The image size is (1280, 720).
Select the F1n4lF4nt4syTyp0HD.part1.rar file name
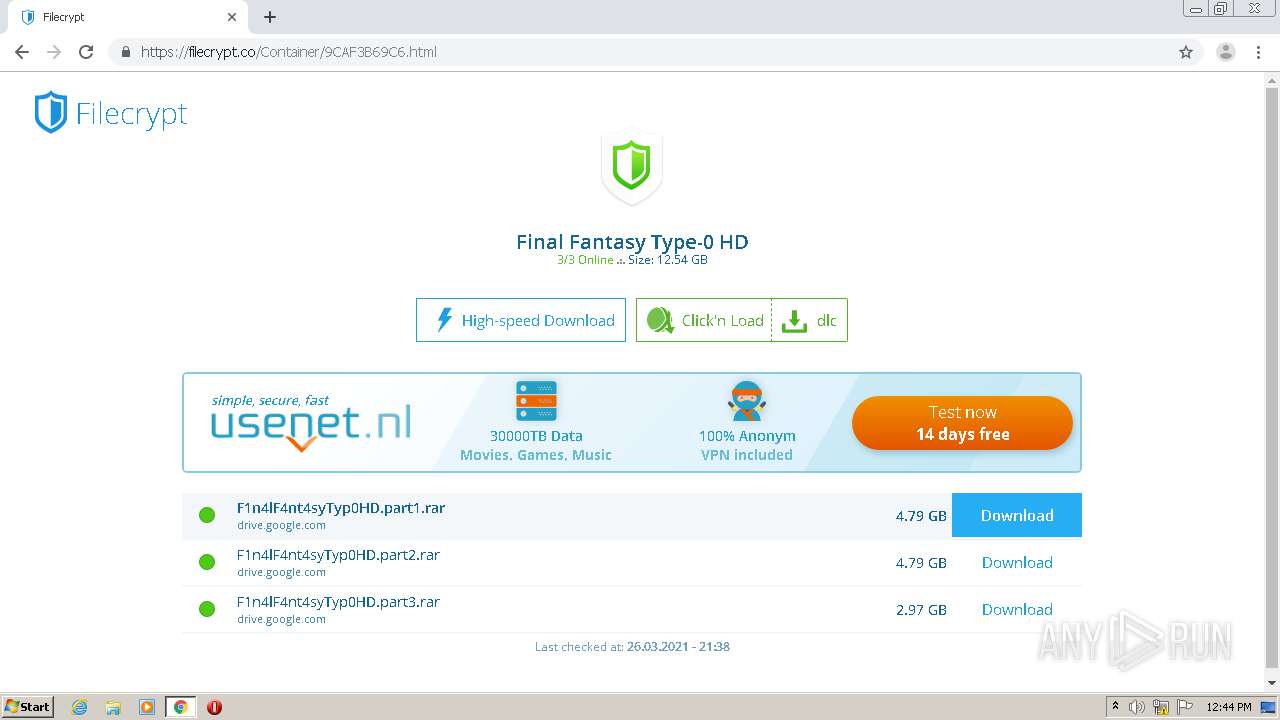341,508
